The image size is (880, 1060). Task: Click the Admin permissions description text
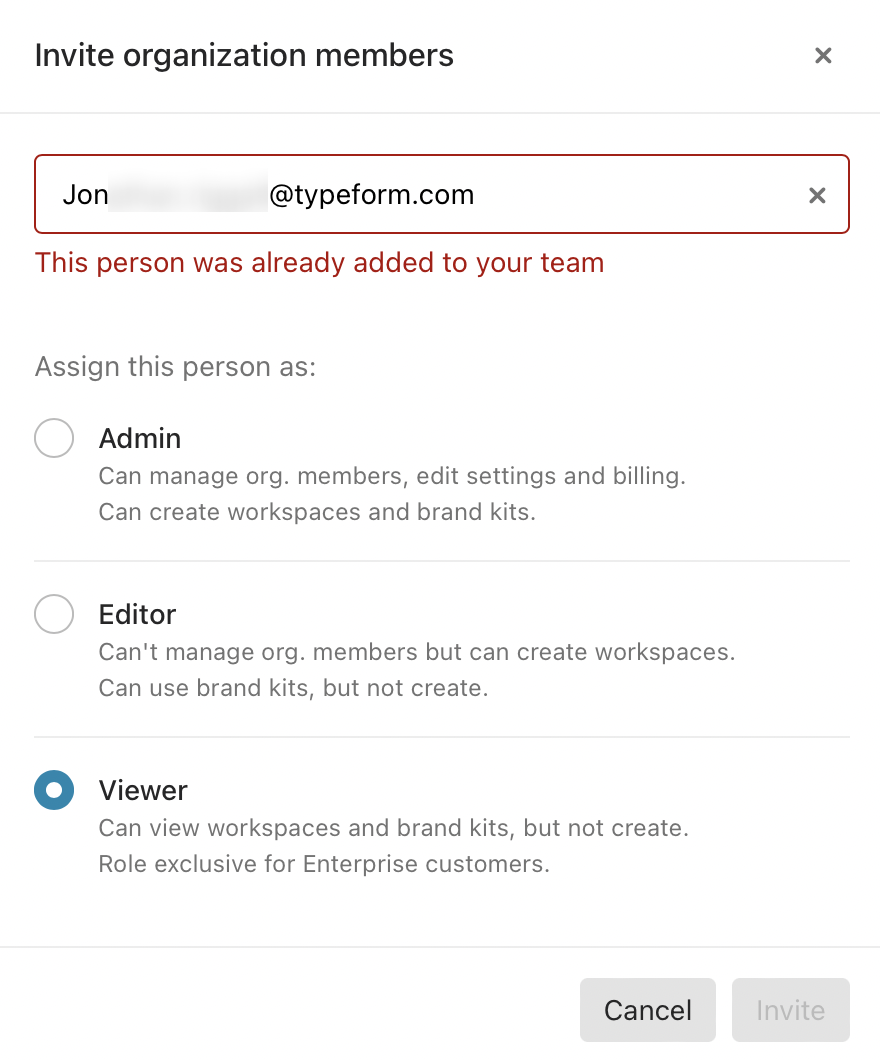pyautogui.click(x=392, y=476)
